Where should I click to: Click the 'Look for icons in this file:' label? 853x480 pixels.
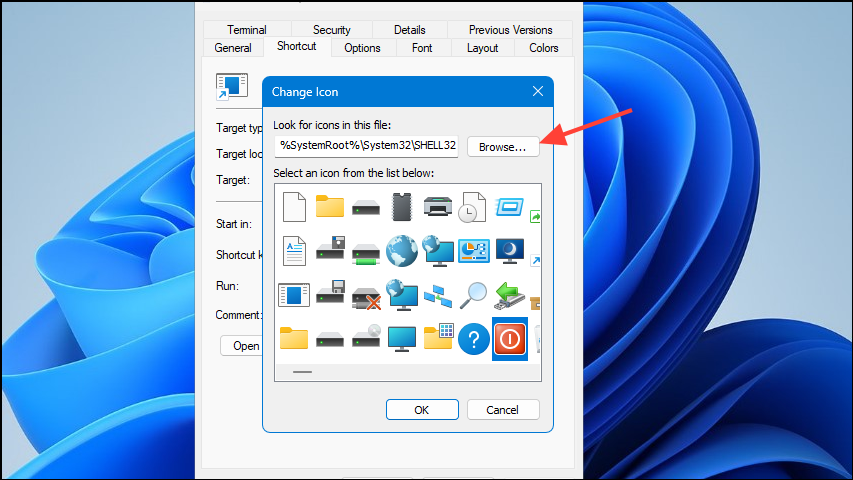click(332, 125)
